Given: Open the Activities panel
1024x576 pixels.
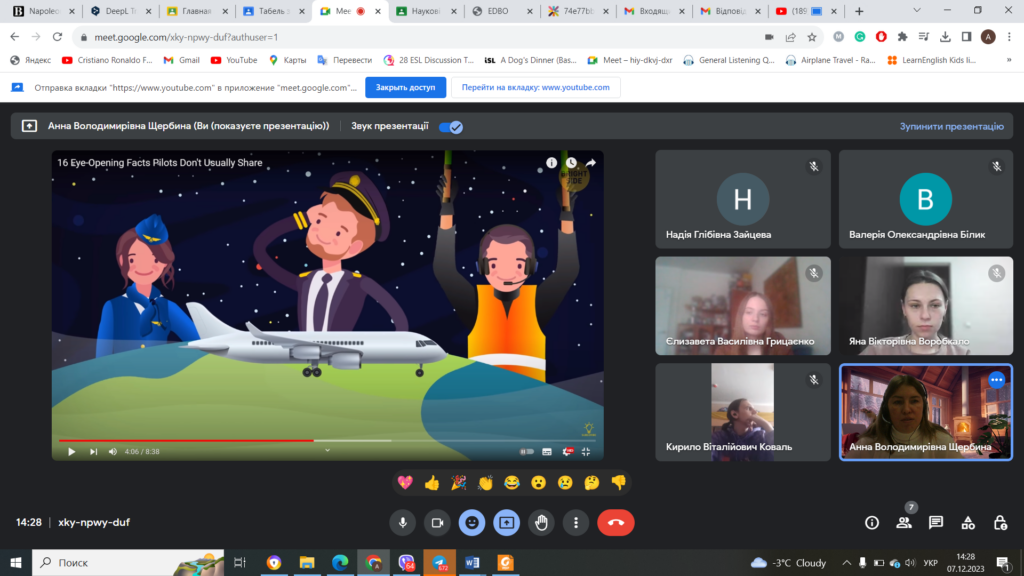Looking at the screenshot, I should pos(968,522).
